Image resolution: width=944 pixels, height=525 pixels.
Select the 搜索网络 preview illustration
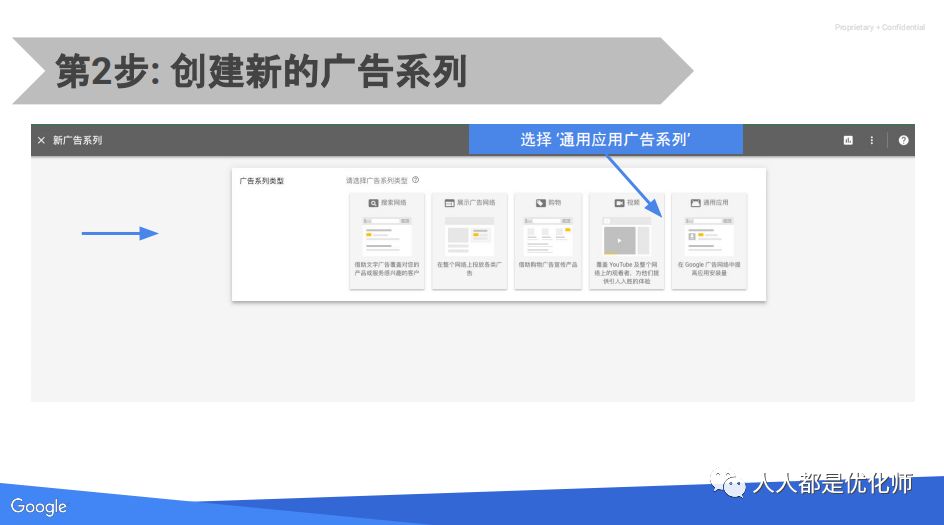pyautogui.click(x=387, y=236)
